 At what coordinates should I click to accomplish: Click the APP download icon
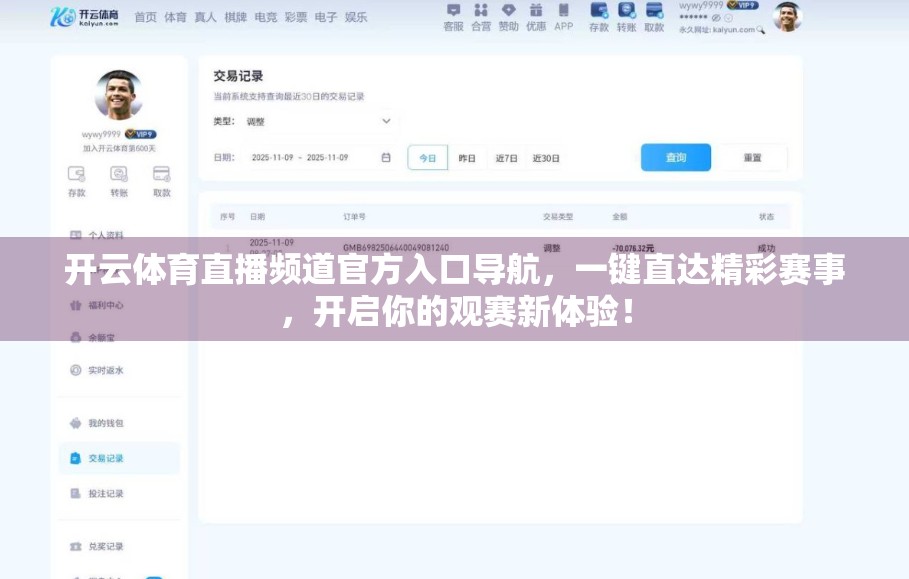(562, 16)
